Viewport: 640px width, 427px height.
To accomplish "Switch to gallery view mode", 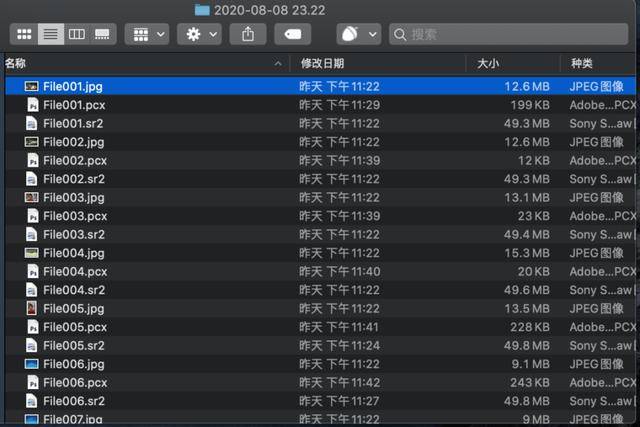I will click(x=102, y=34).
